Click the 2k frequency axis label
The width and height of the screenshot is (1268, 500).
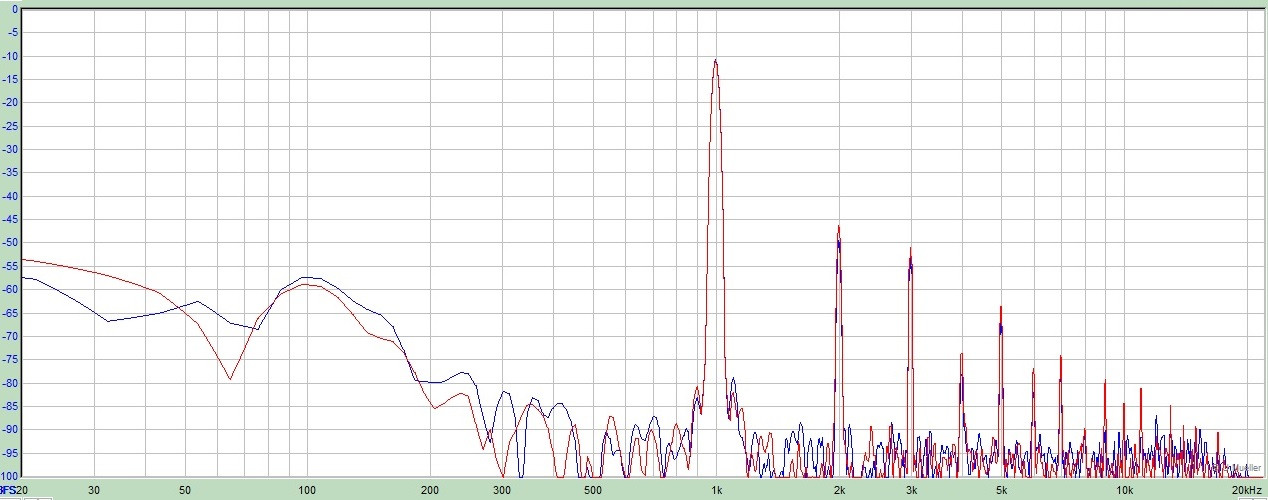839,490
